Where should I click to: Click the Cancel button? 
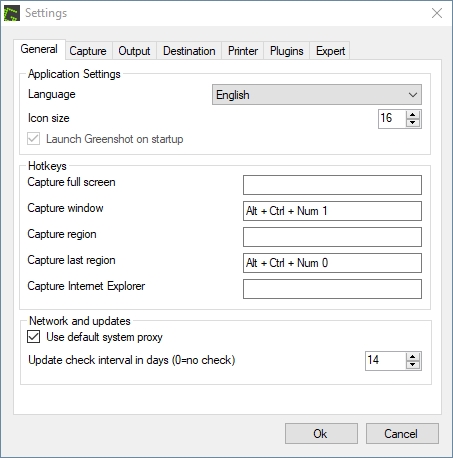point(402,434)
